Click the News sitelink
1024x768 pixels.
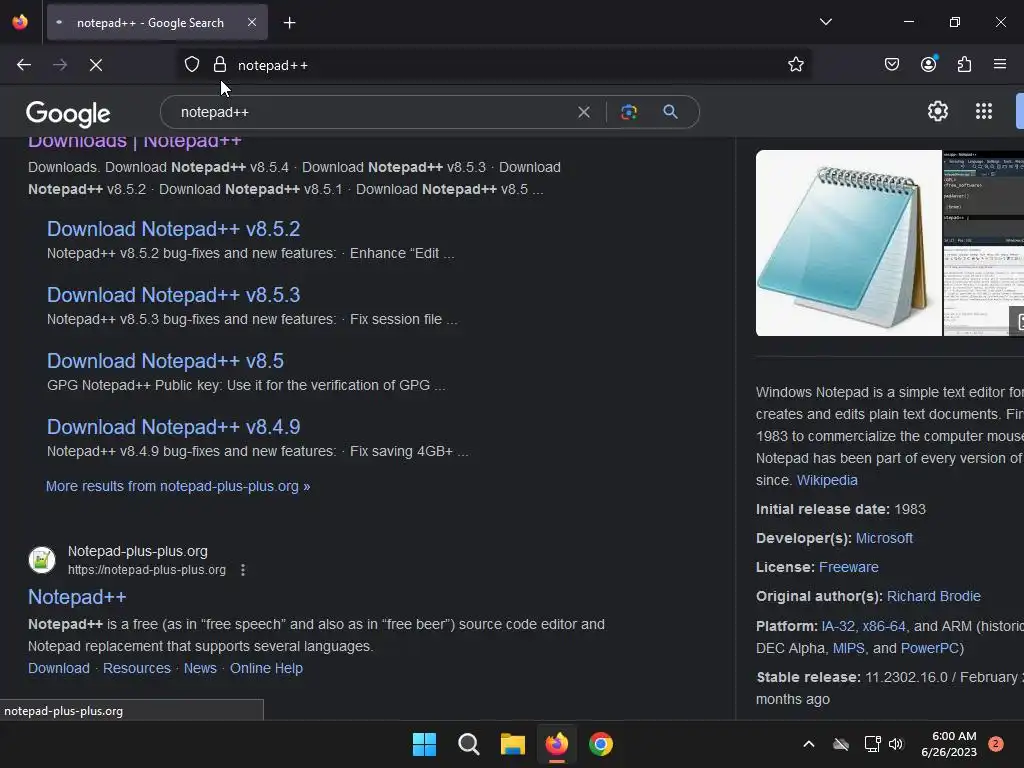(200, 669)
